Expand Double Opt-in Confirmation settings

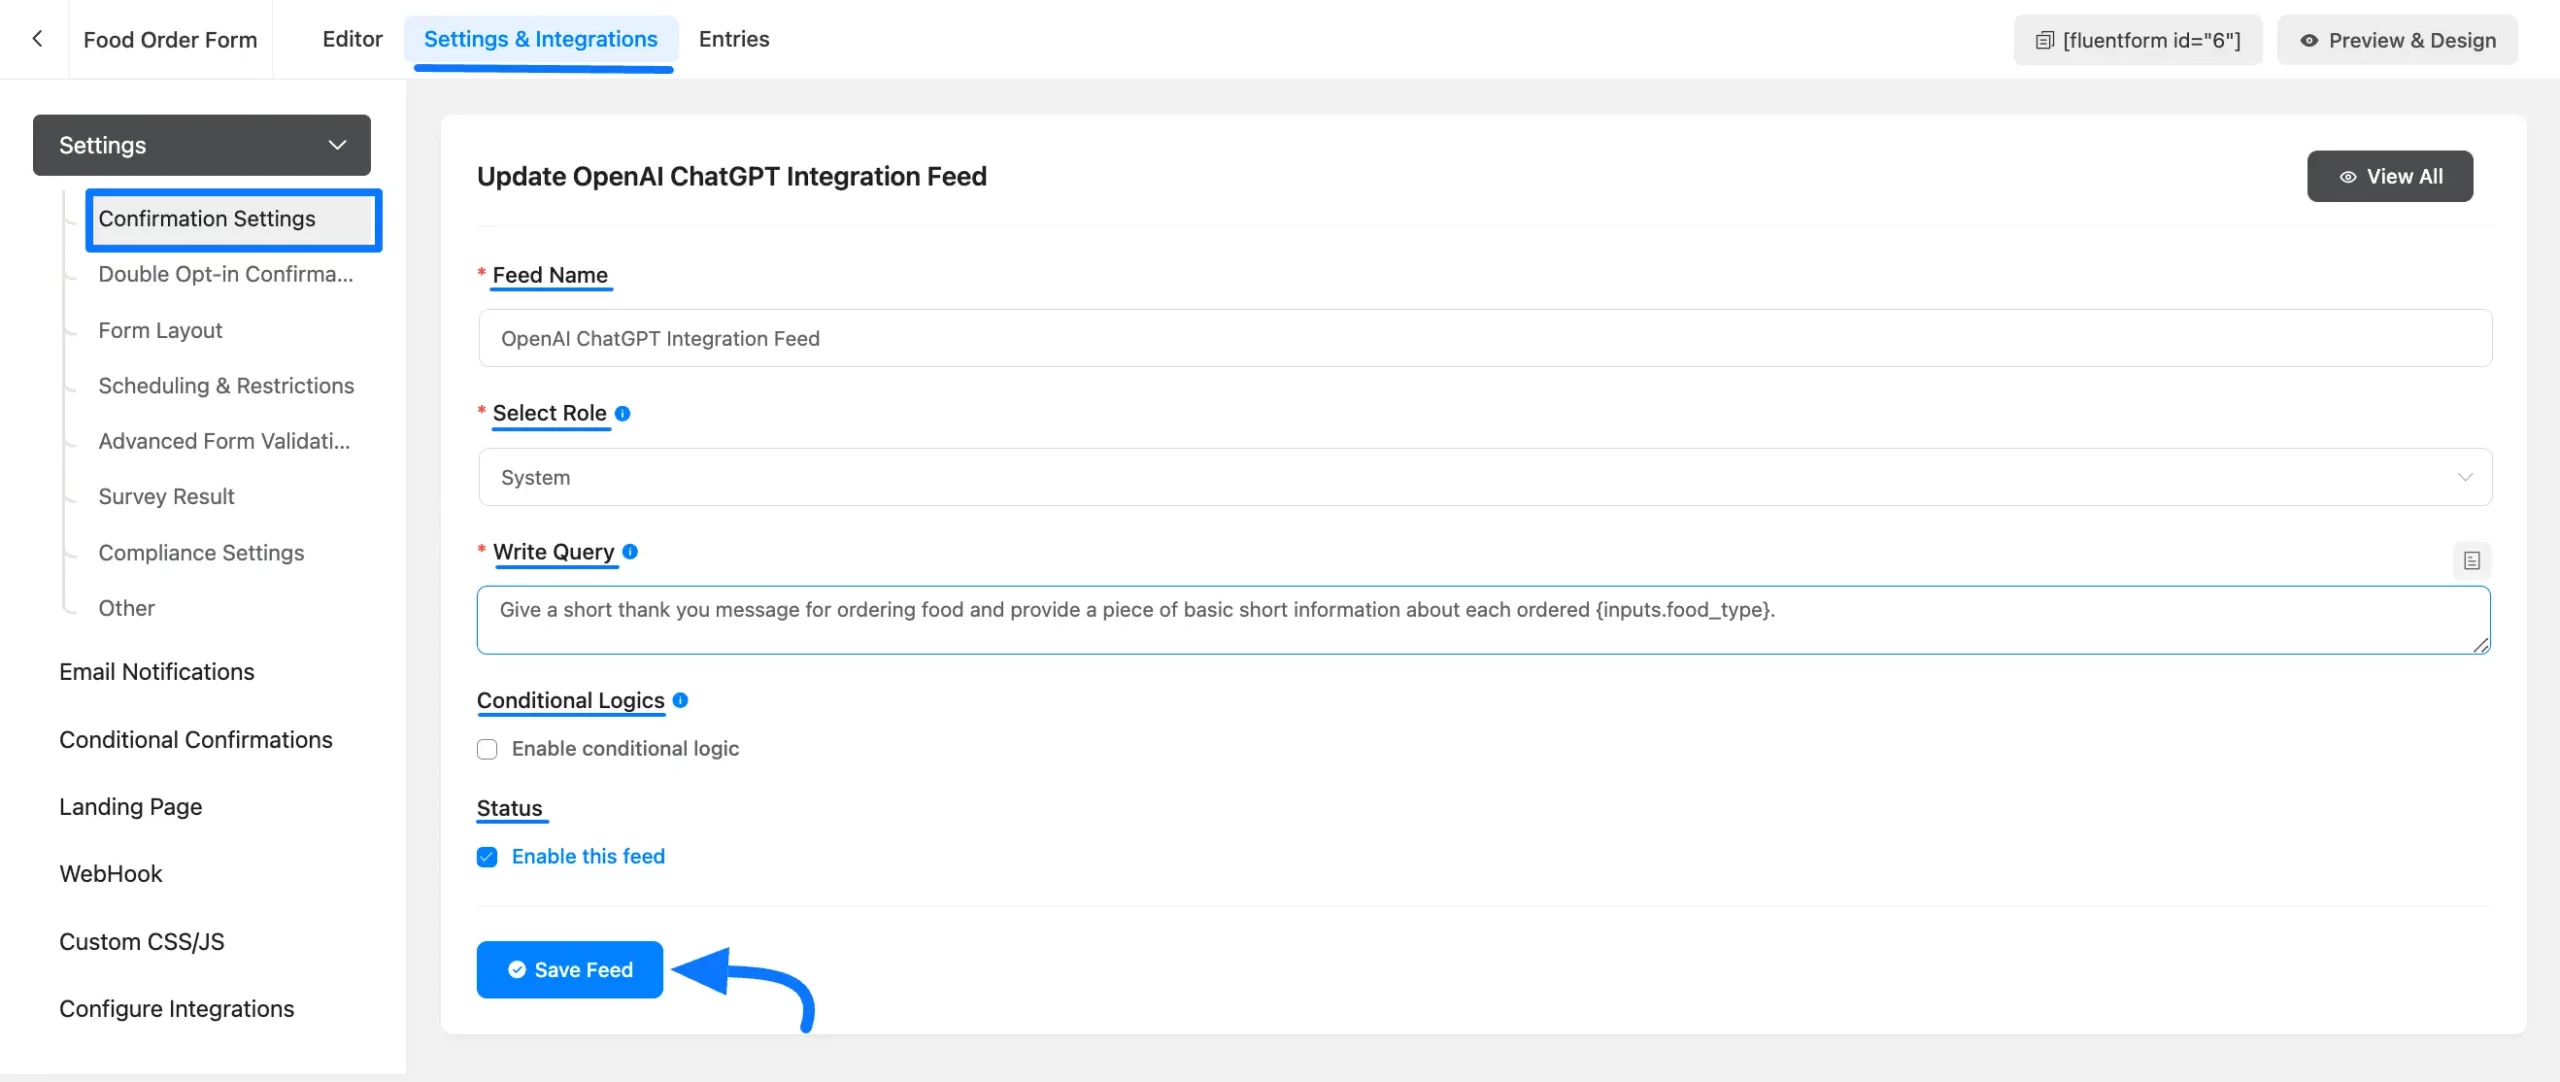pos(225,274)
